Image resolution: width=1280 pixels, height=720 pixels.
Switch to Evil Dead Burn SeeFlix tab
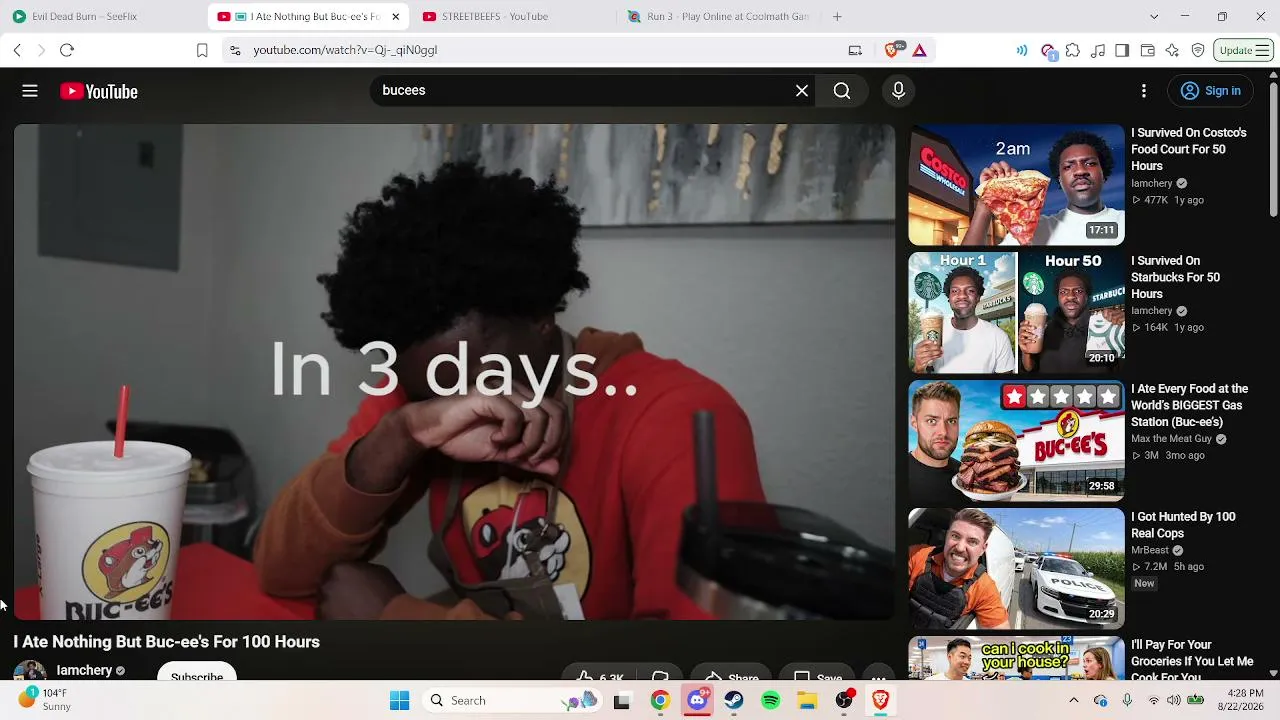[x=102, y=17]
